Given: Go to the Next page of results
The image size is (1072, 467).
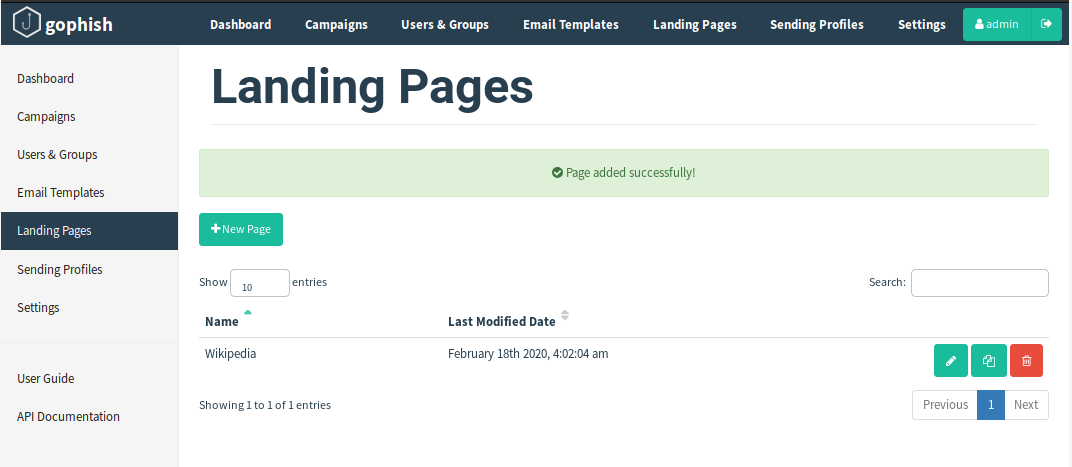Looking at the screenshot, I should pos(1026,405).
